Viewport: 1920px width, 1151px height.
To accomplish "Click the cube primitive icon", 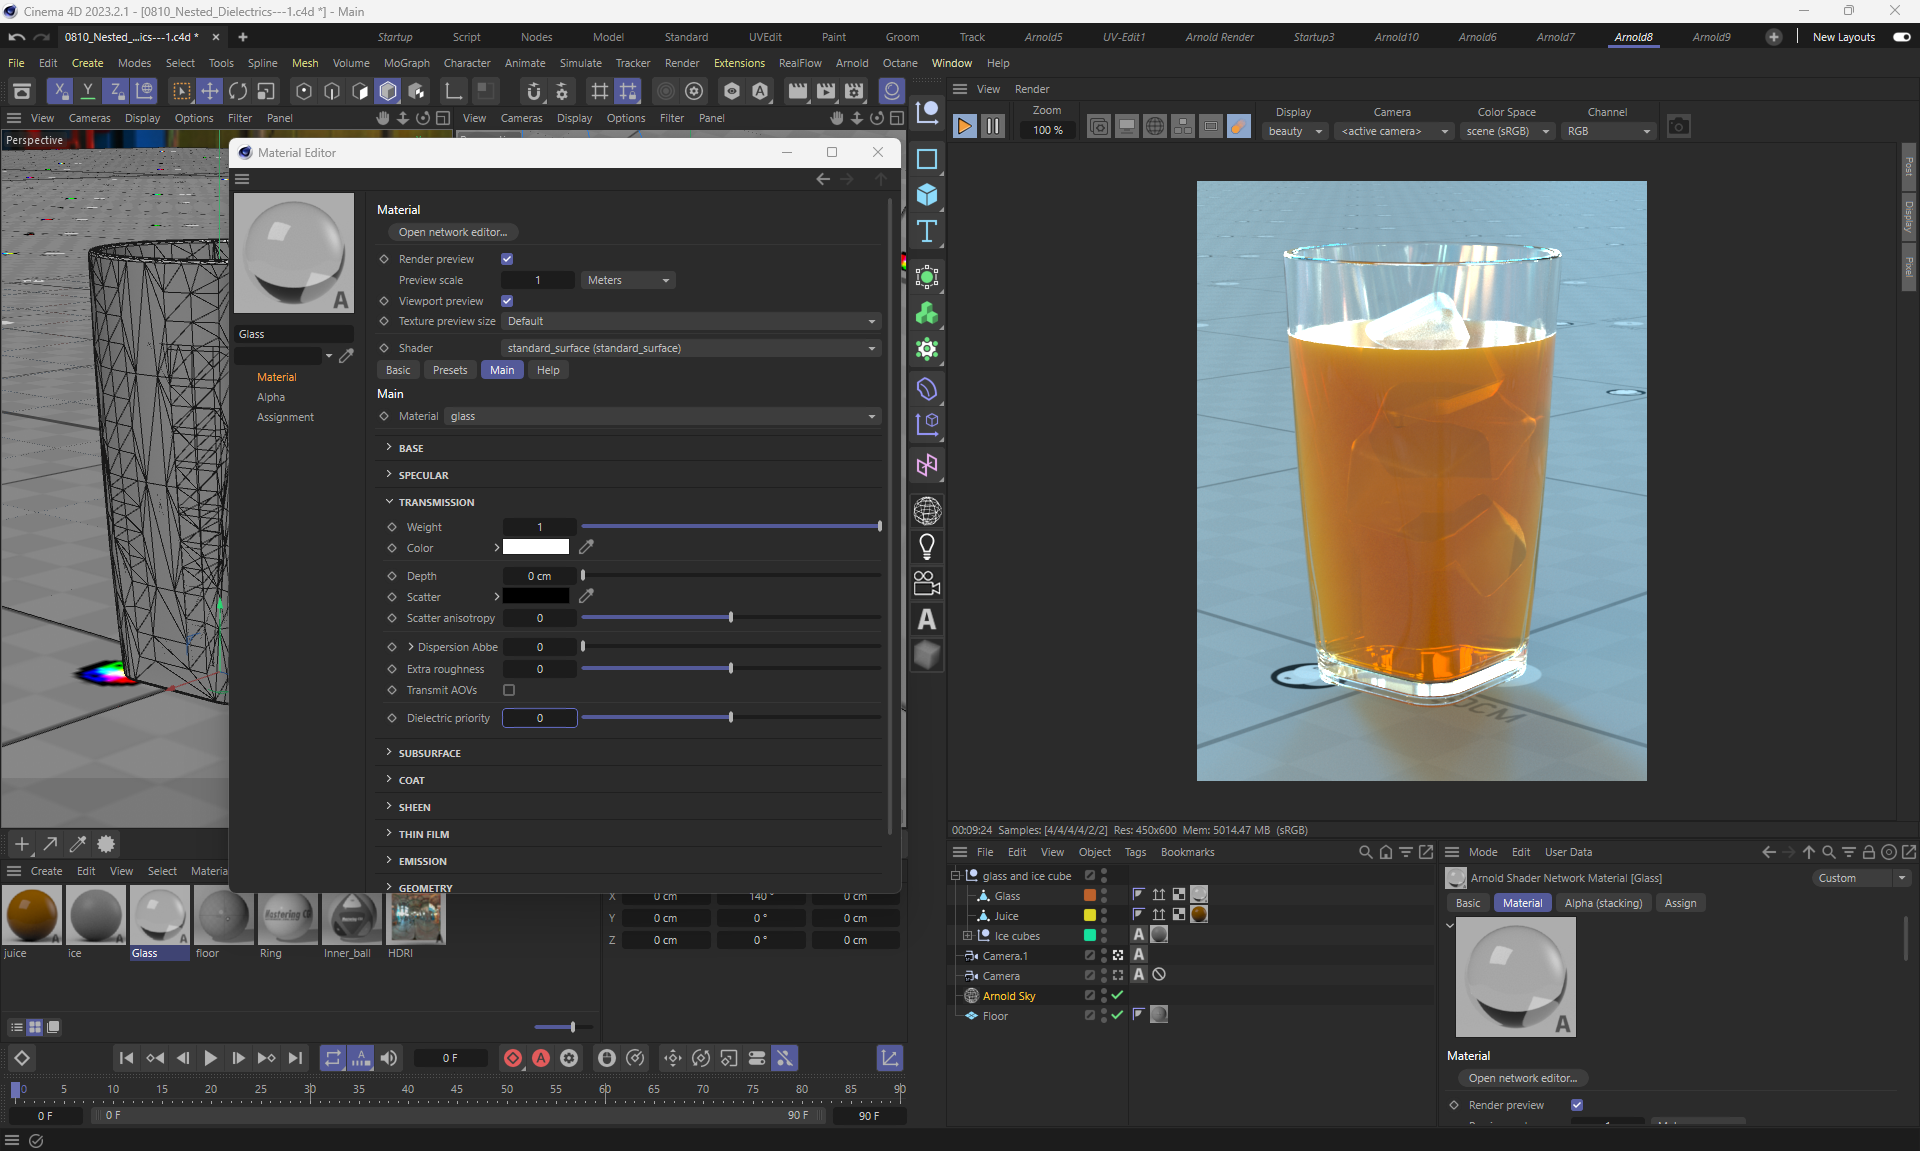I will pos(927,195).
